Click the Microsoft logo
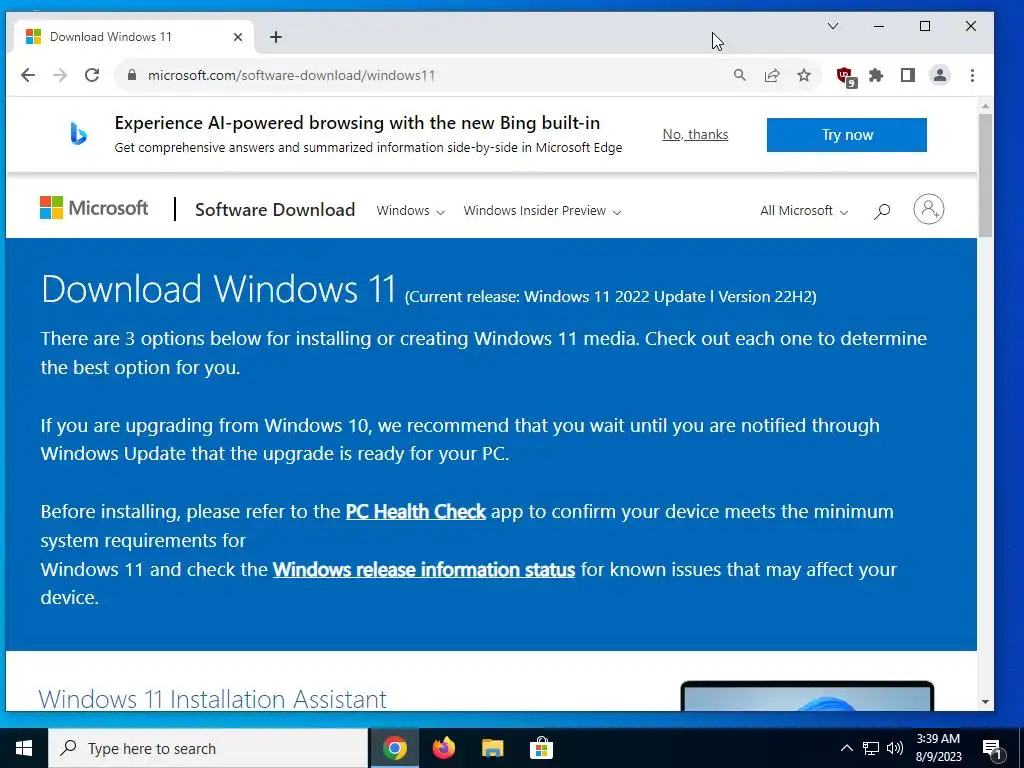 click(x=94, y=208)
